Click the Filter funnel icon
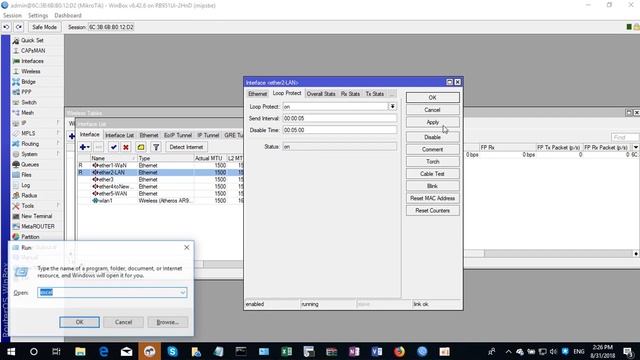The width and height of the screenshot is (640, 360). pos(156,147)
